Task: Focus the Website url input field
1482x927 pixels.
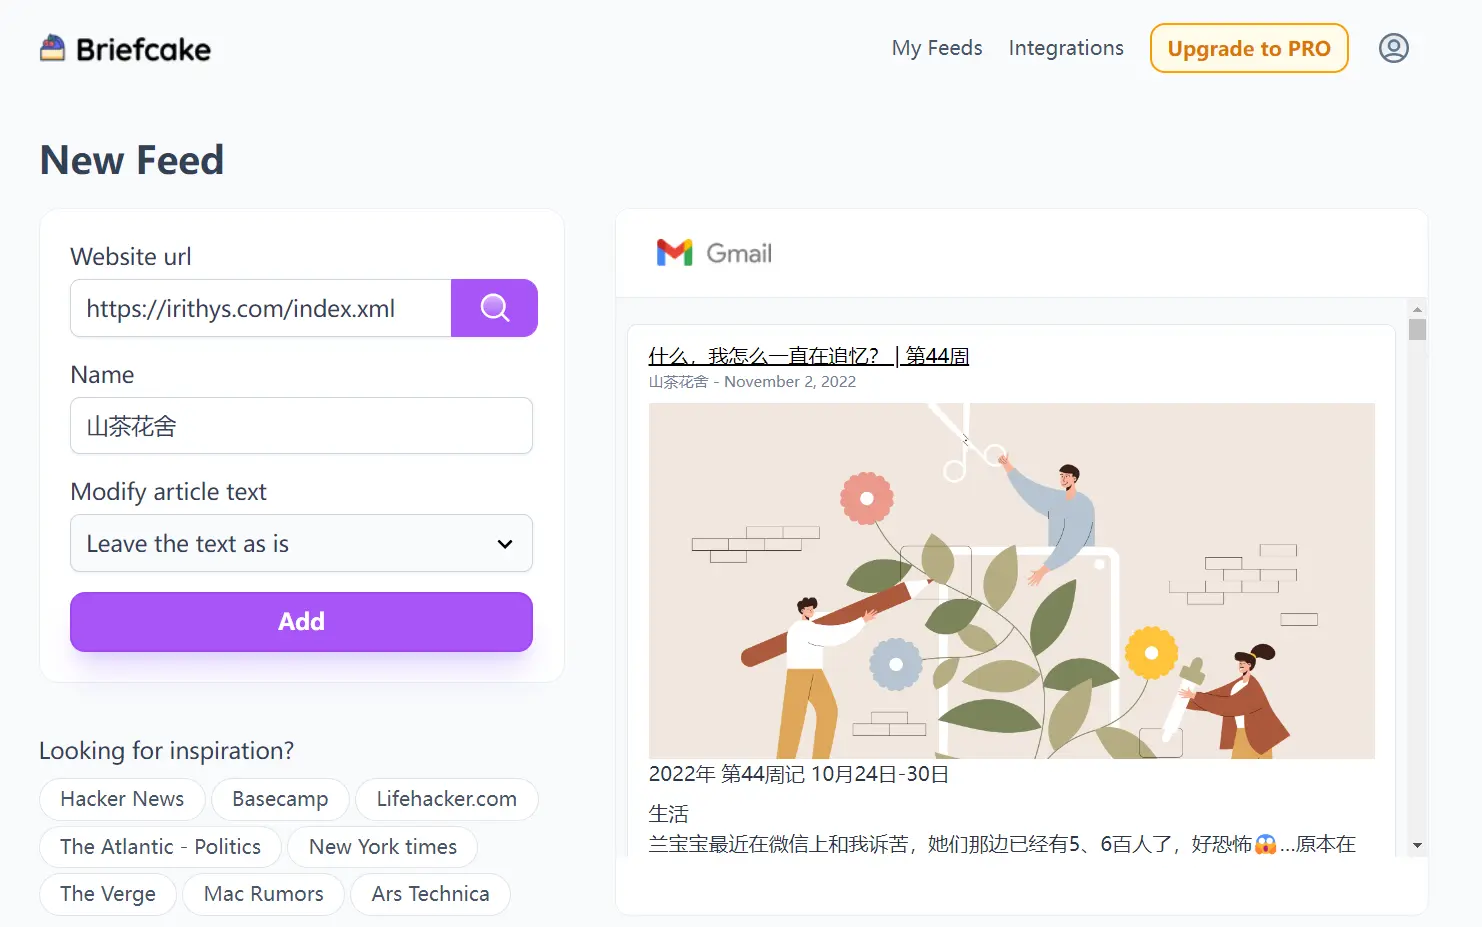Action: (261, 308)
